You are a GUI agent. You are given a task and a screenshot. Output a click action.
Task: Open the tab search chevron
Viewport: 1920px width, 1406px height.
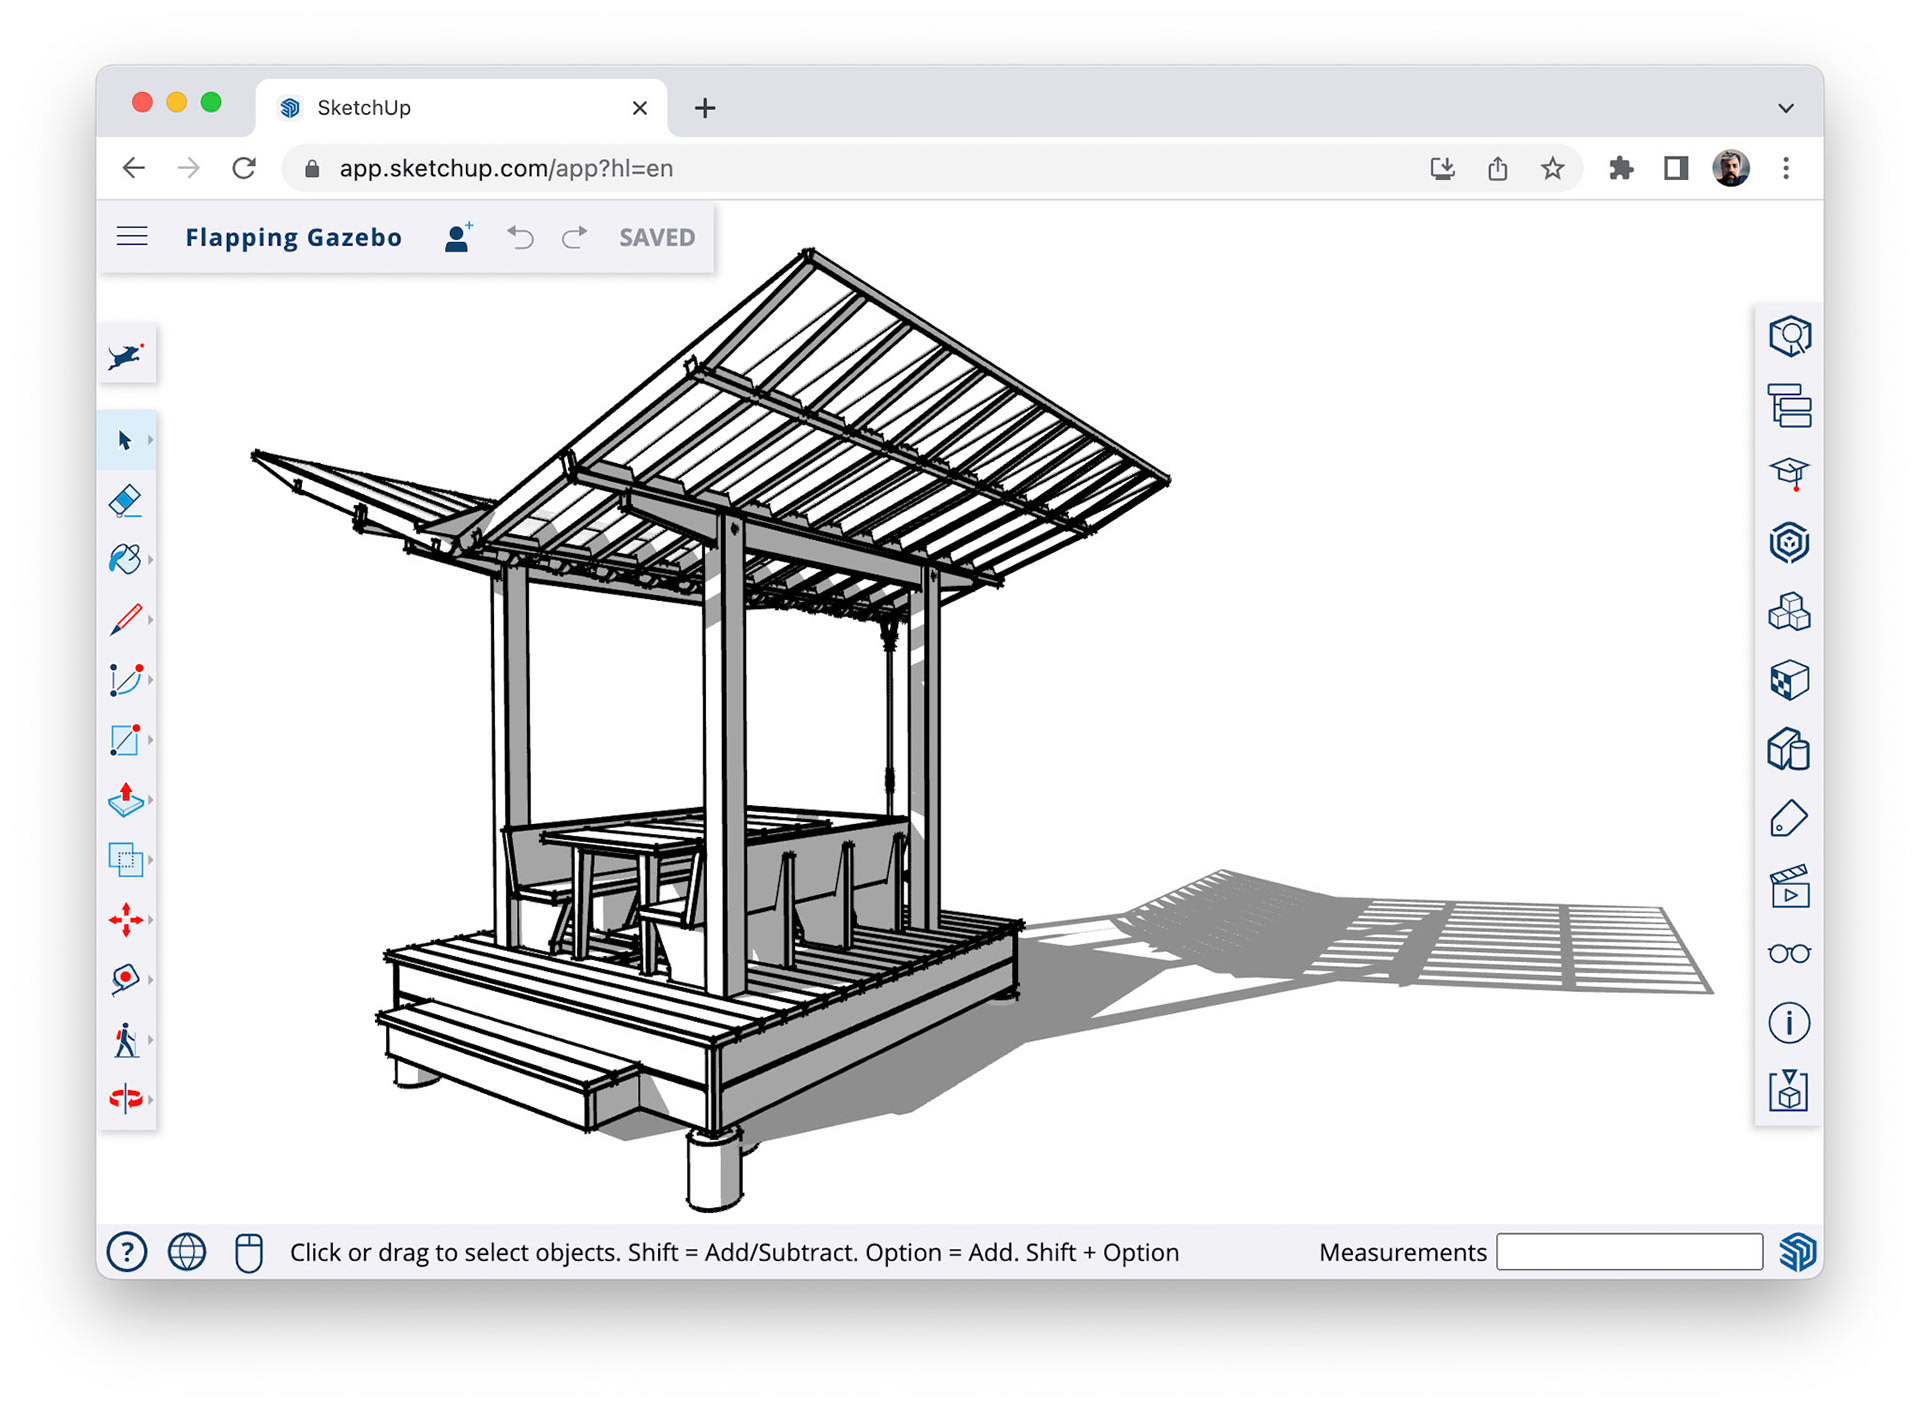(1786, 108)
